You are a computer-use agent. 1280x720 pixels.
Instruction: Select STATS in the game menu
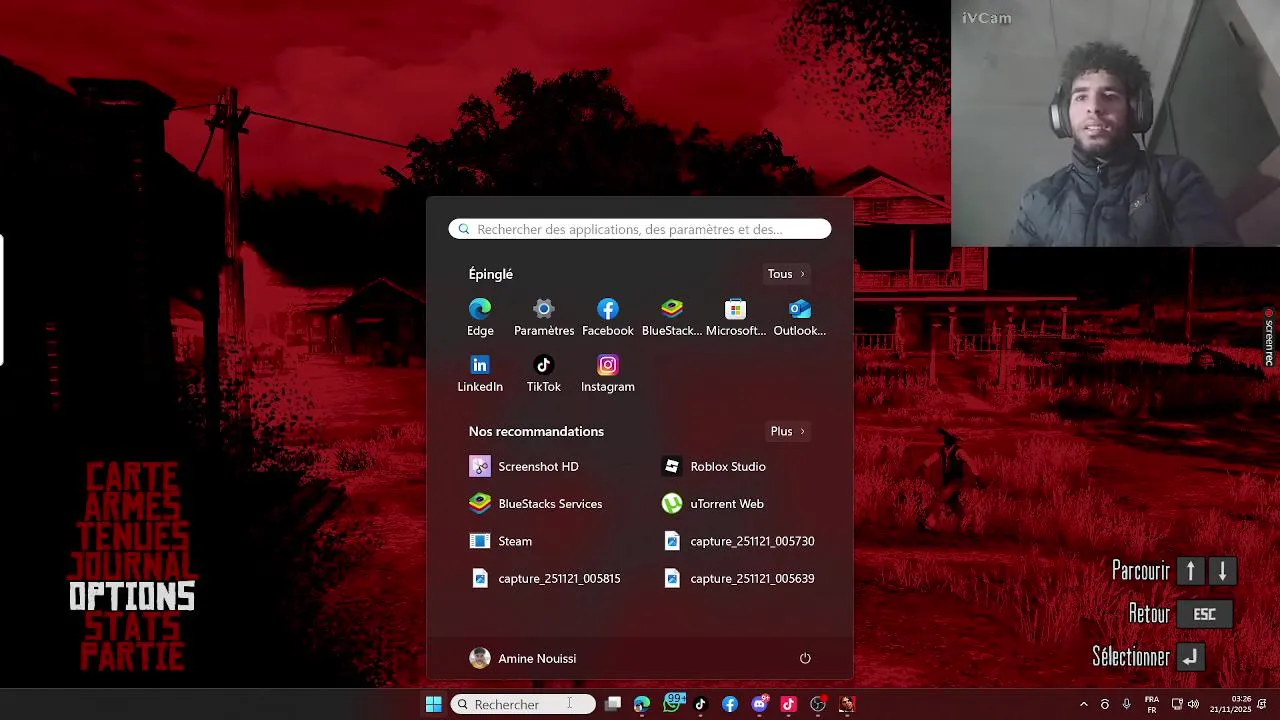tap(132, 627)
